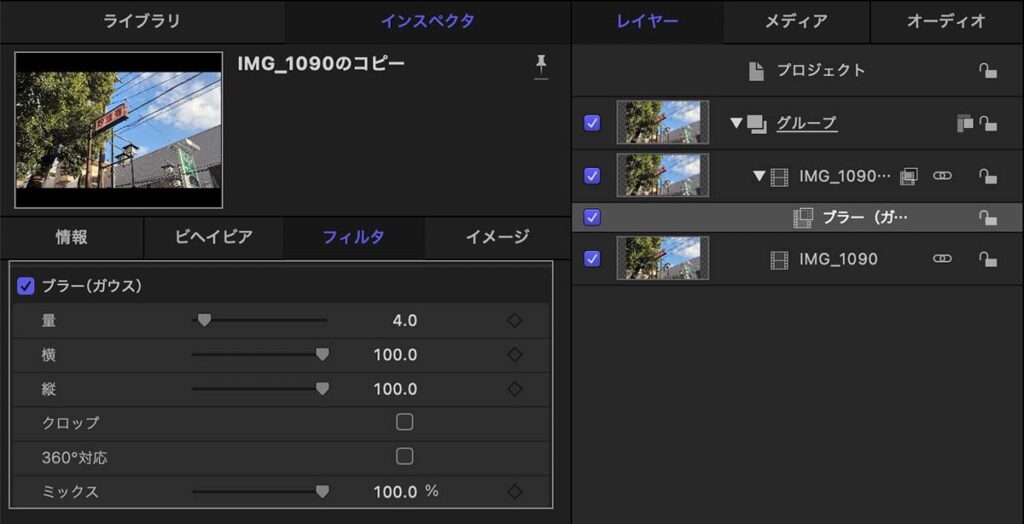Viewport: 1024px width, 524px height.
Task: Click the lock icon on the プロジェクト row
Action: click(987, 71)
